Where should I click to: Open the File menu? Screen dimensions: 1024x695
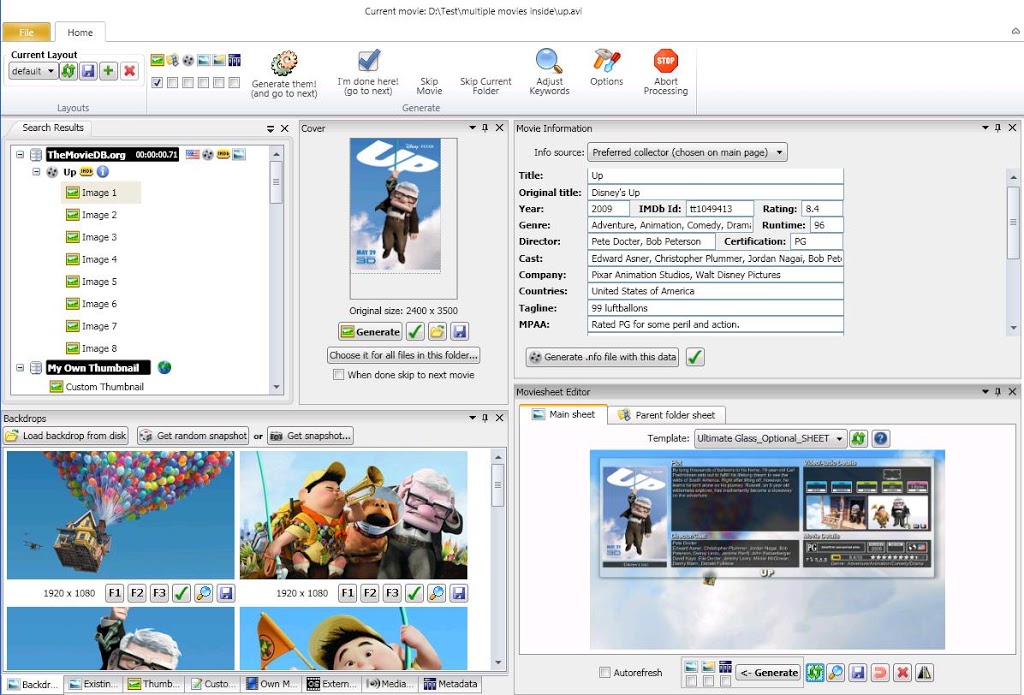(x=27, y=32)
